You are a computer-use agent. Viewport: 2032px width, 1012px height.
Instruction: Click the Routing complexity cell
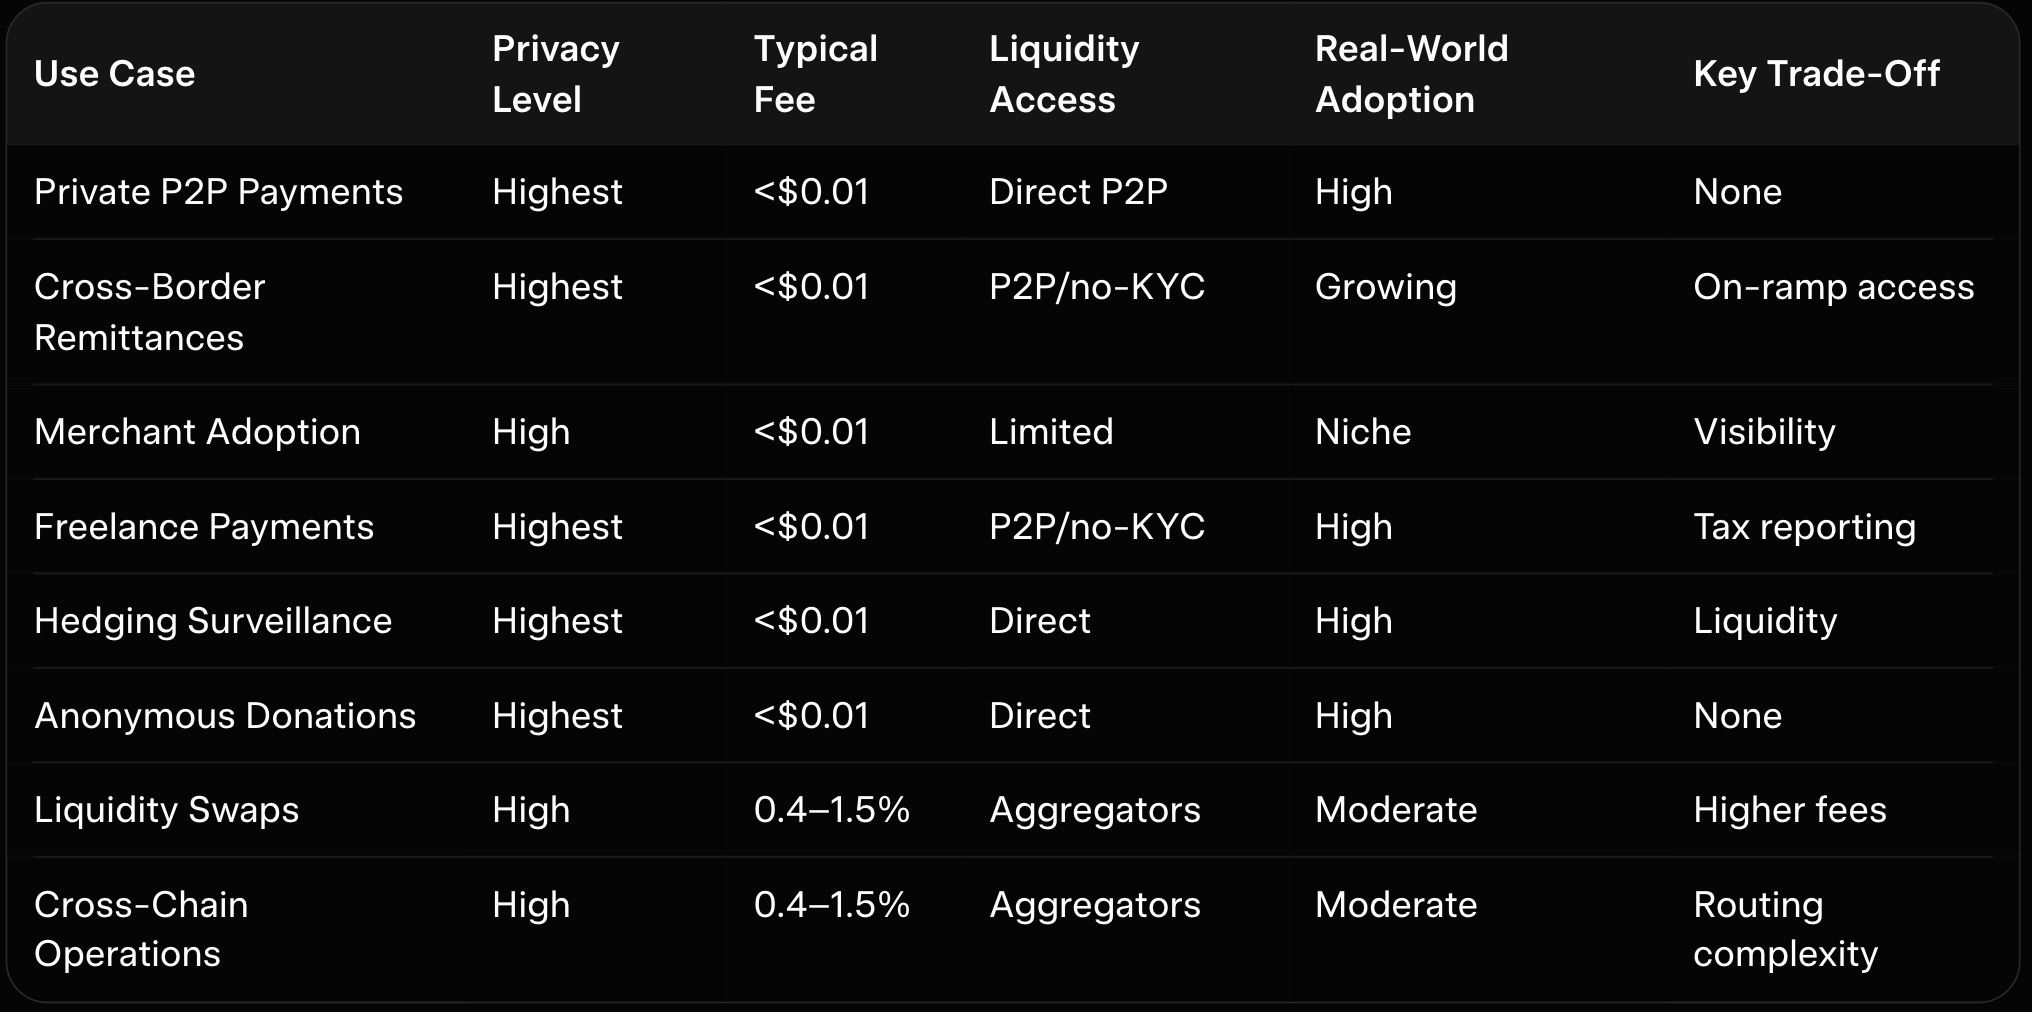coord(1785,929)
